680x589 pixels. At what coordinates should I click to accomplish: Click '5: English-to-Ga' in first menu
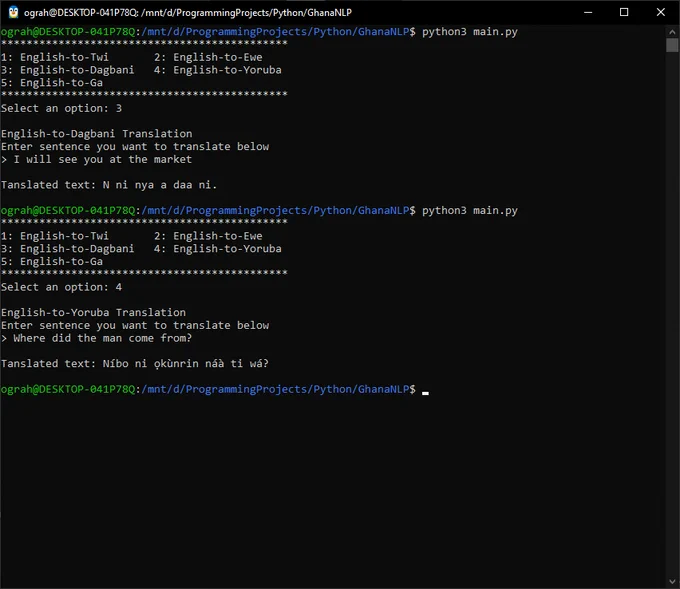pos(52,83)
